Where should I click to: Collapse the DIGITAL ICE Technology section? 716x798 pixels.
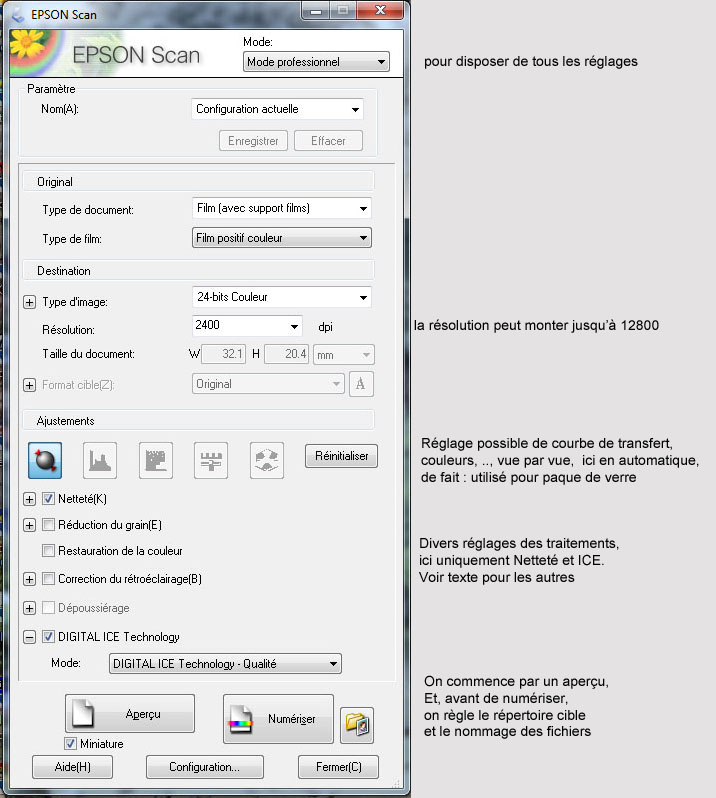(29, 636)
